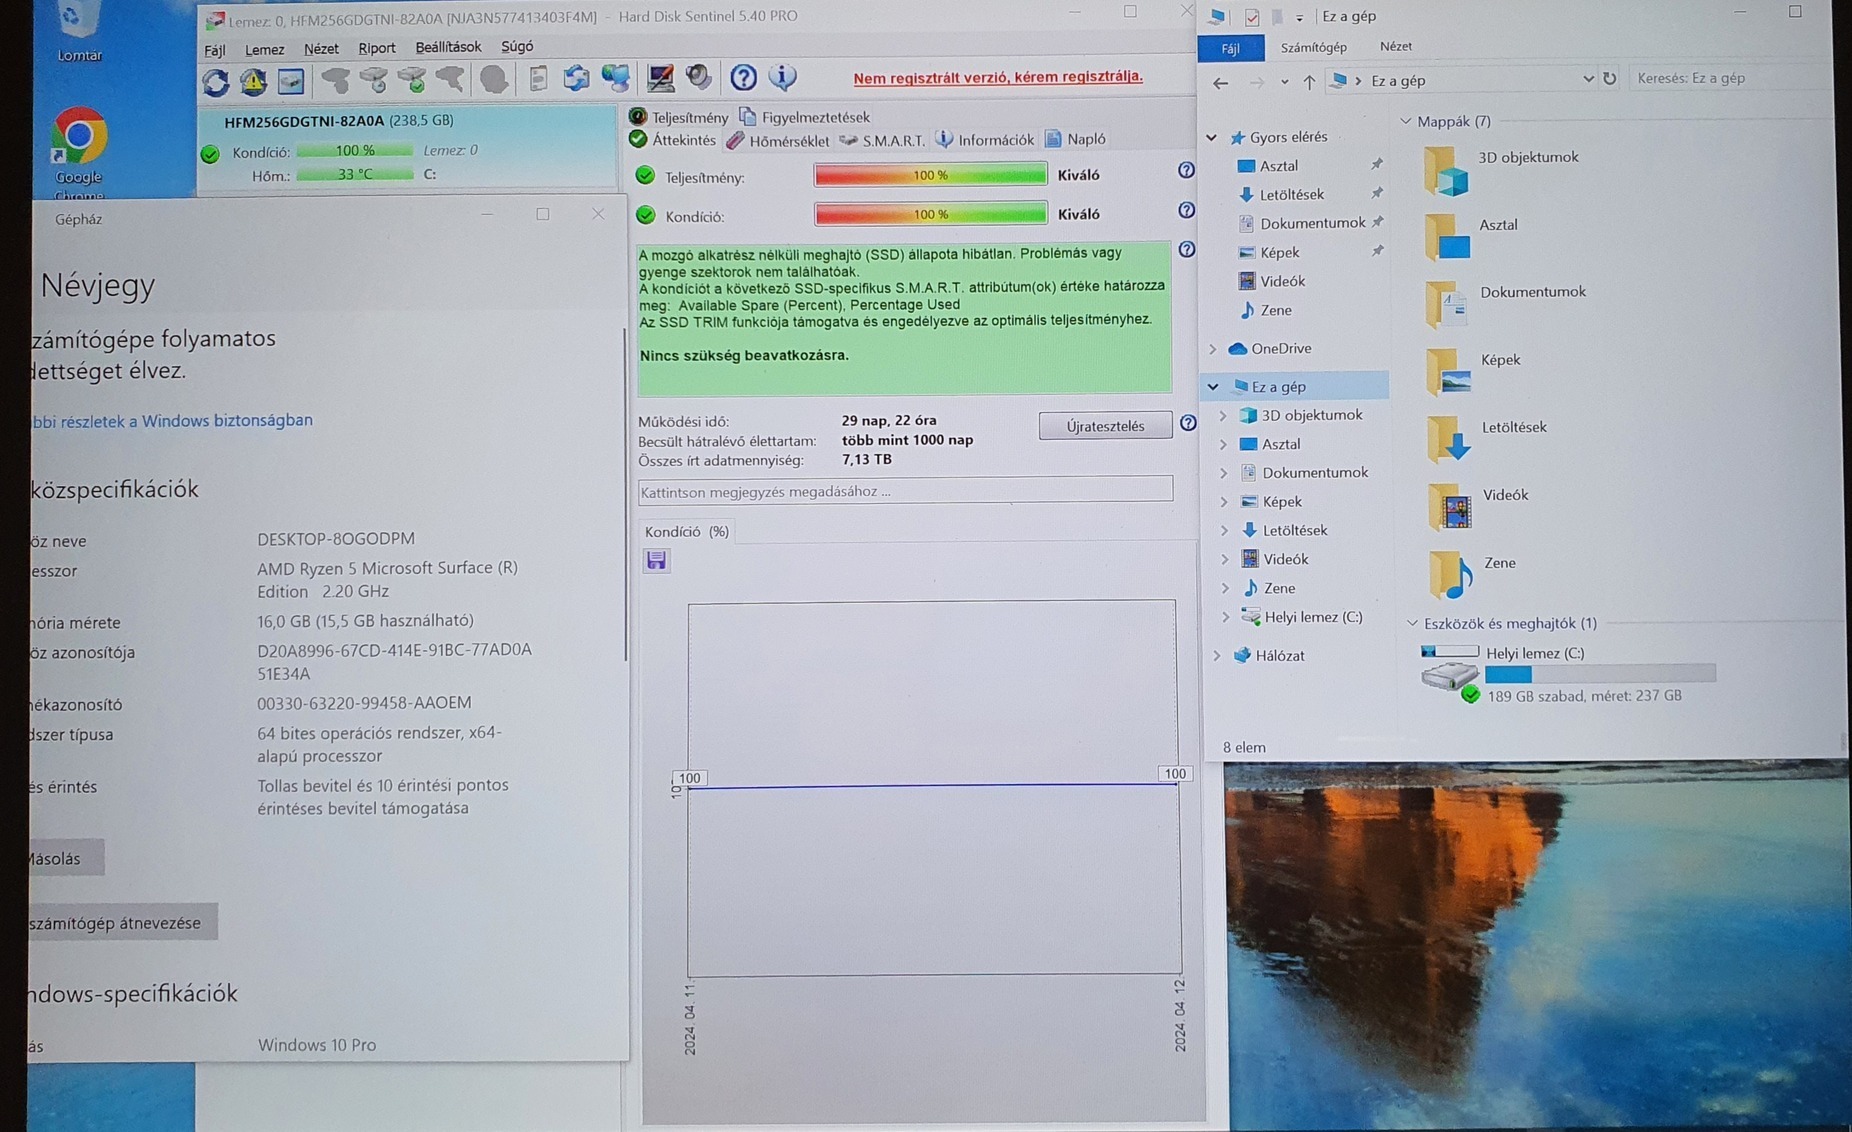The width and height of the screenshot is (1852, 1132).
Task: Refresh the Explorer address bar location
Action: click(x=1609, y=78)
